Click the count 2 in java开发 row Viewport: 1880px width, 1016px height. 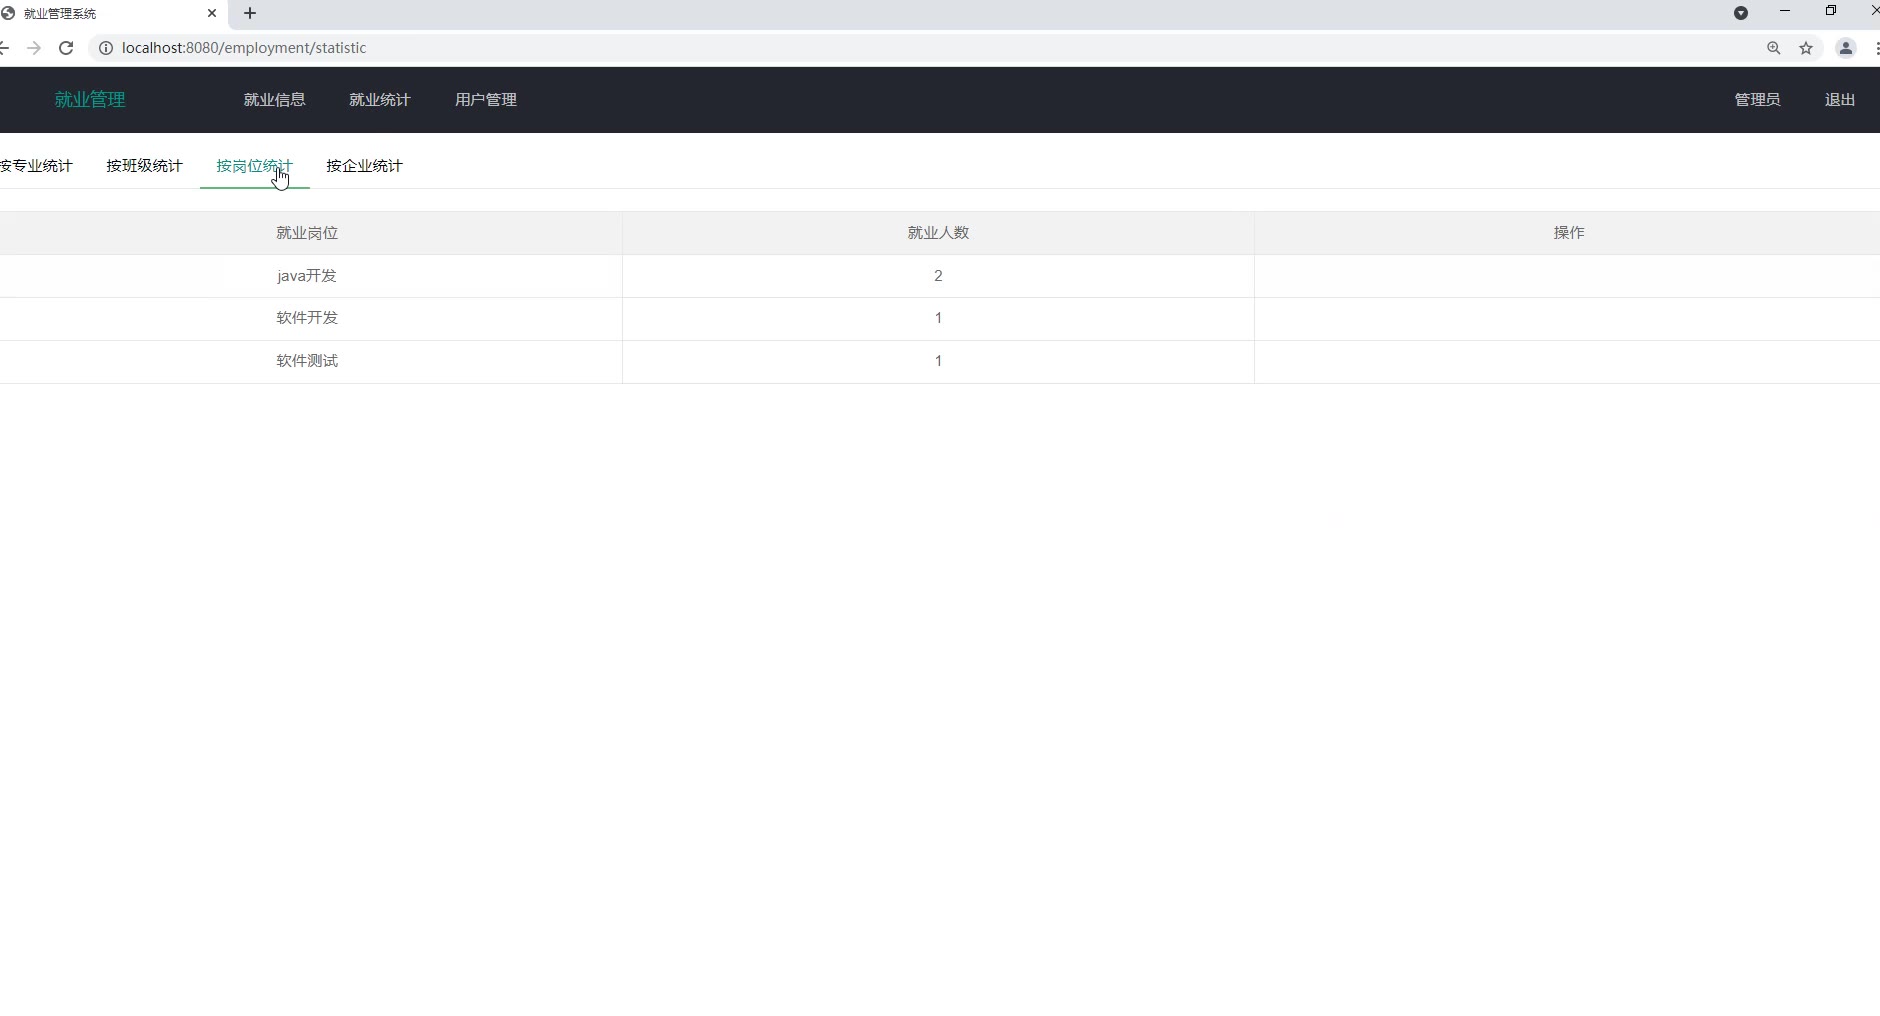pyautogui.click(x=938, y=276)
